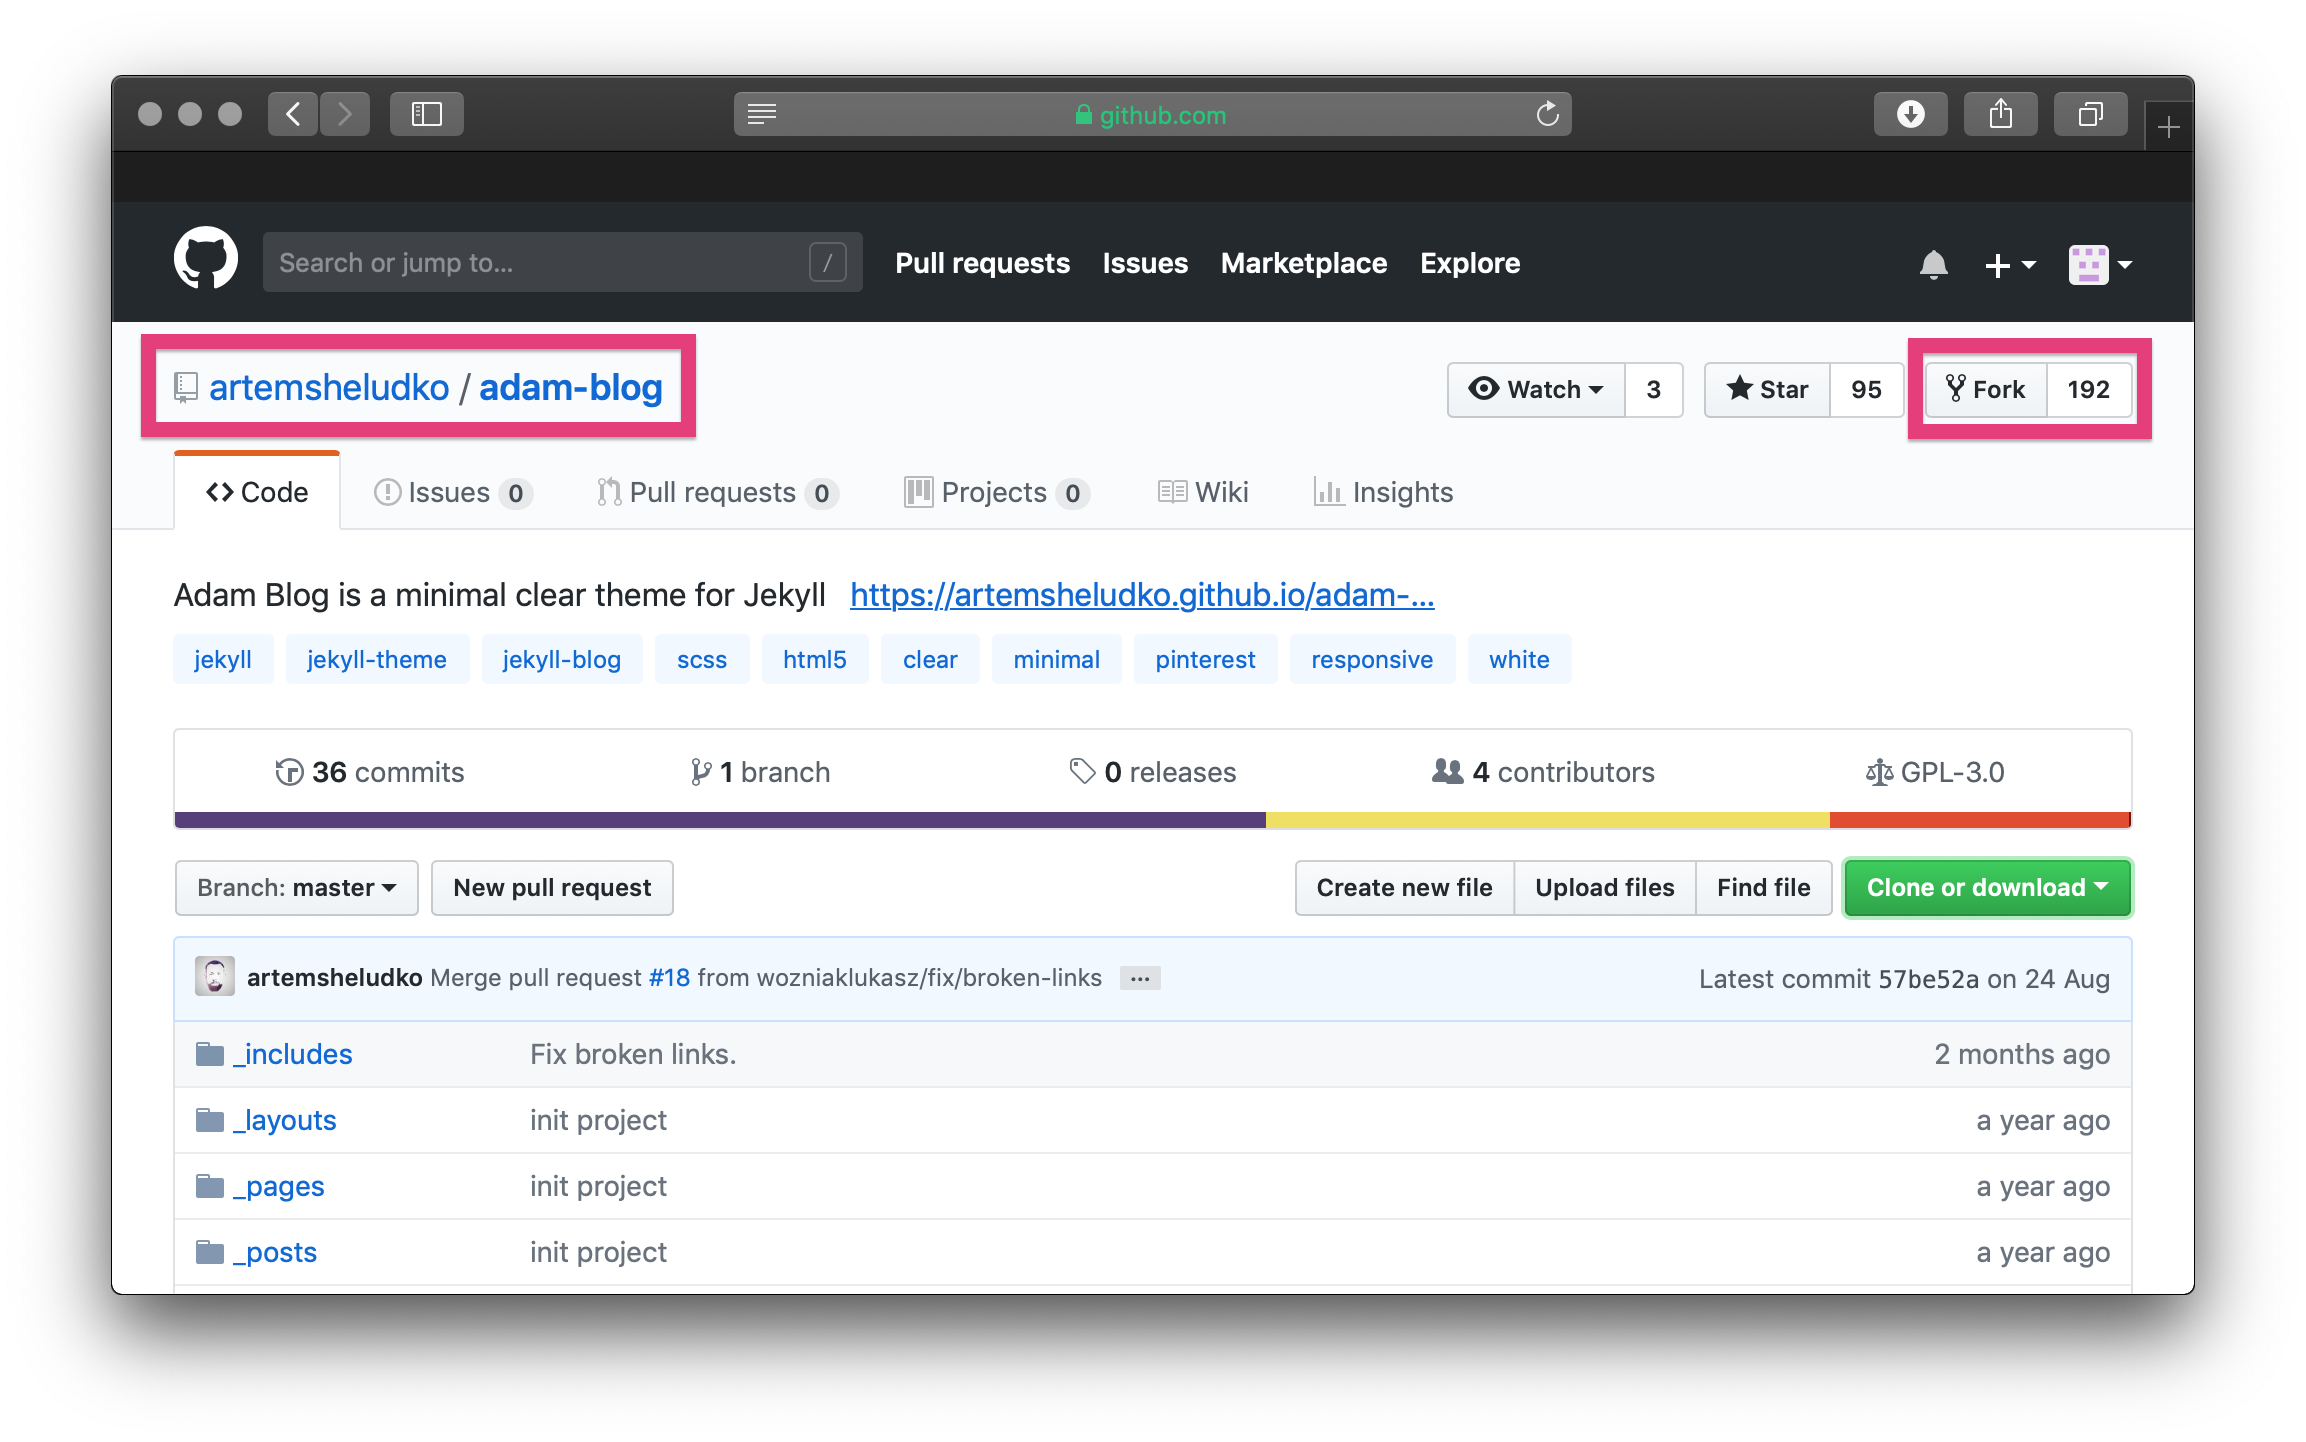Open the create-new plus dropdown

point(2009,265)
